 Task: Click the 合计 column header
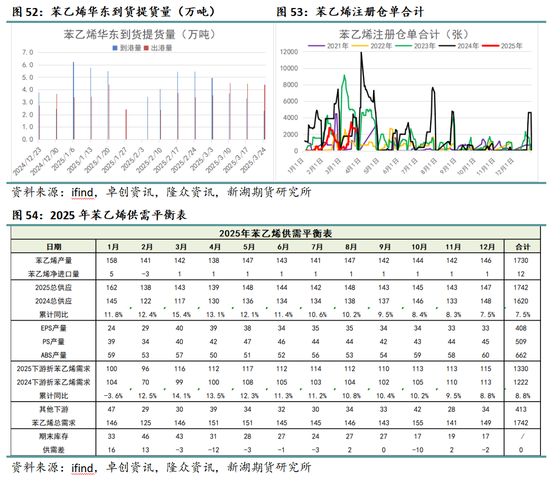coord(522,247)
